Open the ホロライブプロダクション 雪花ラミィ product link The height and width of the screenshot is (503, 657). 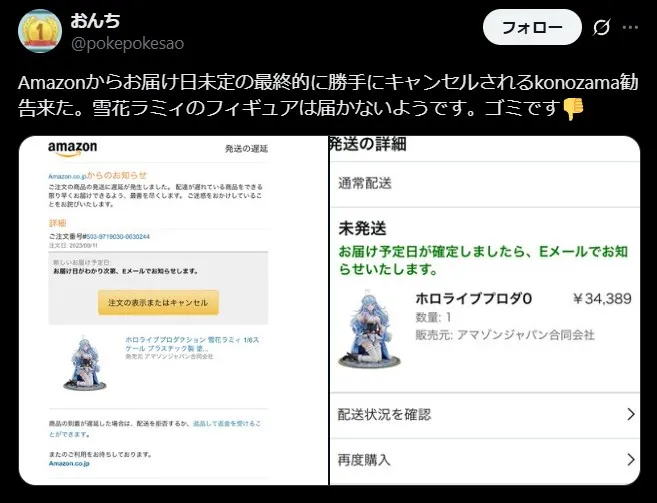192,344
